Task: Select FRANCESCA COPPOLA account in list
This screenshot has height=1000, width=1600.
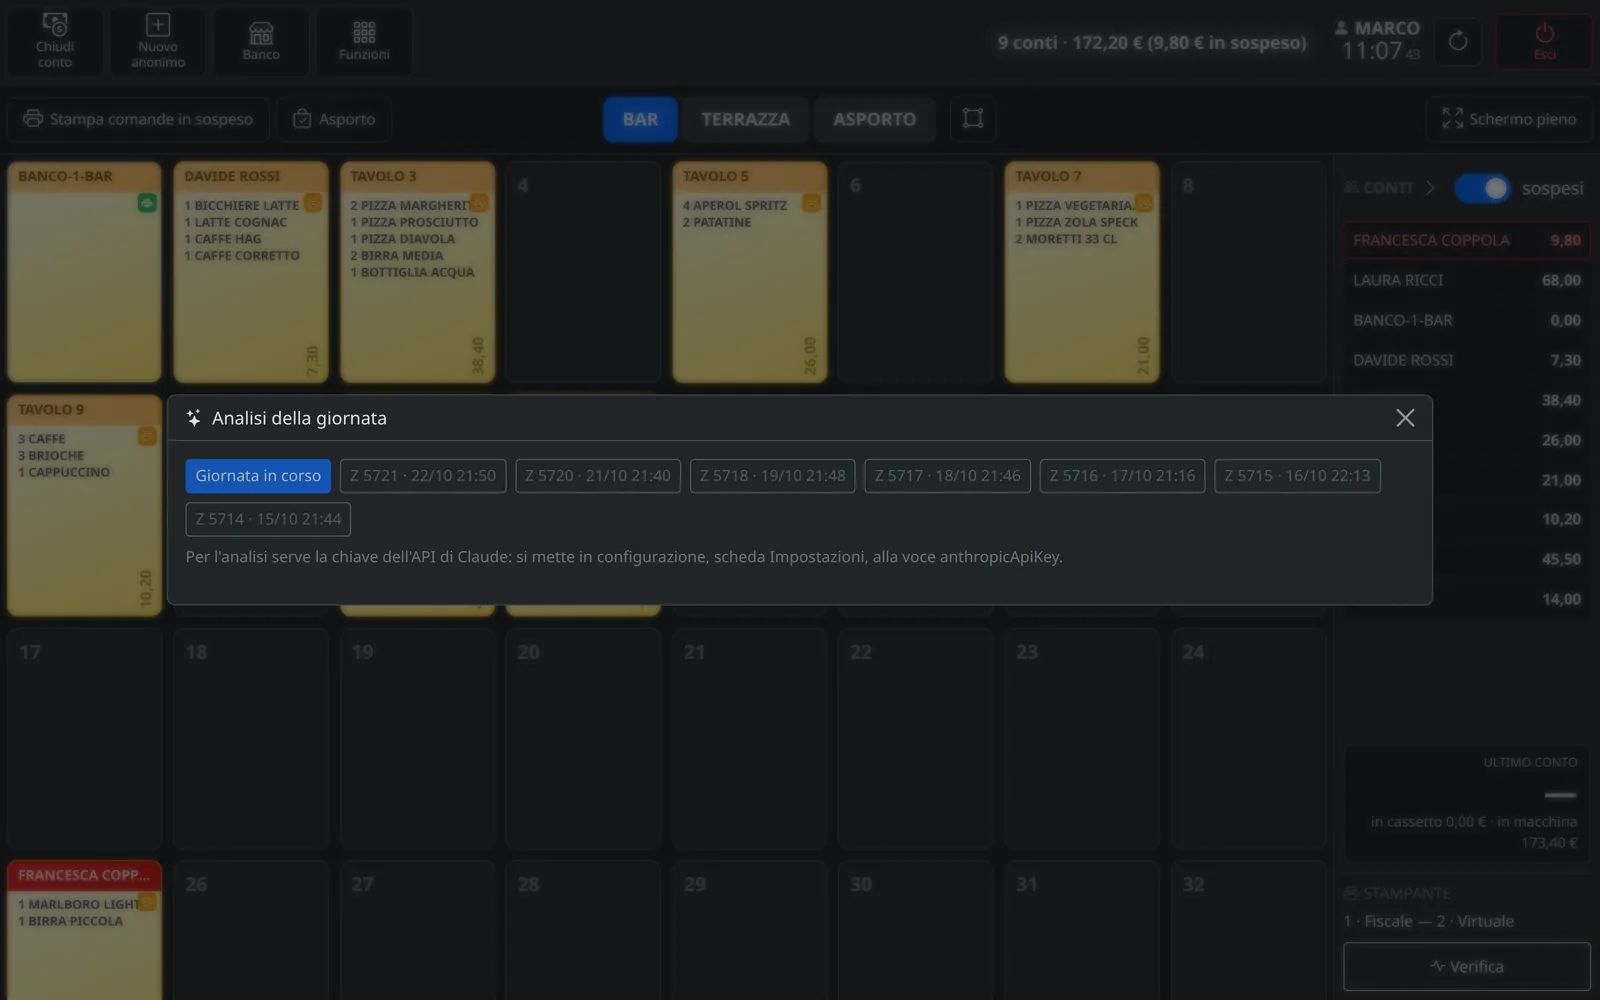Action: (x=1466, y=240)
